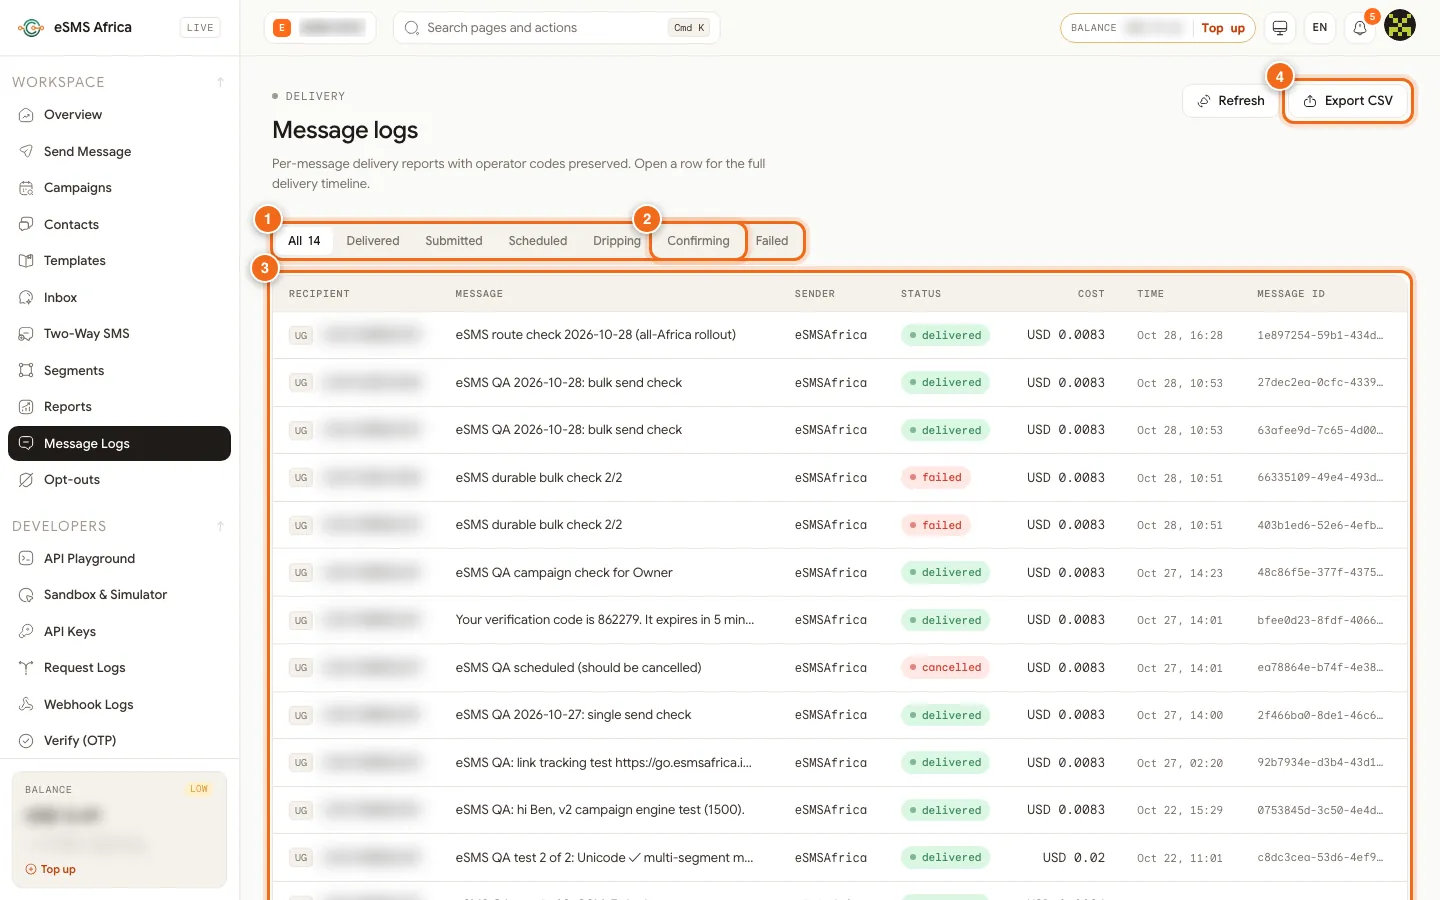Click the Verify (OTP) checkmark icon
The height and width of the screenshot is (900, 1440).
pyautogui.click(x=26, y=741)
